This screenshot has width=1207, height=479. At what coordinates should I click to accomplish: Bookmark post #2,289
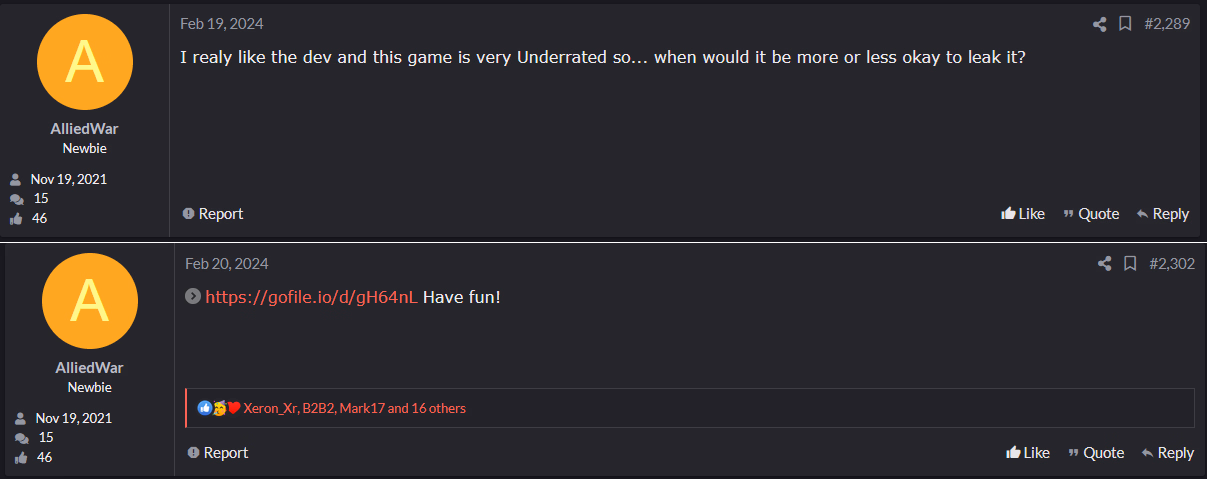(x=1125, y=24)
